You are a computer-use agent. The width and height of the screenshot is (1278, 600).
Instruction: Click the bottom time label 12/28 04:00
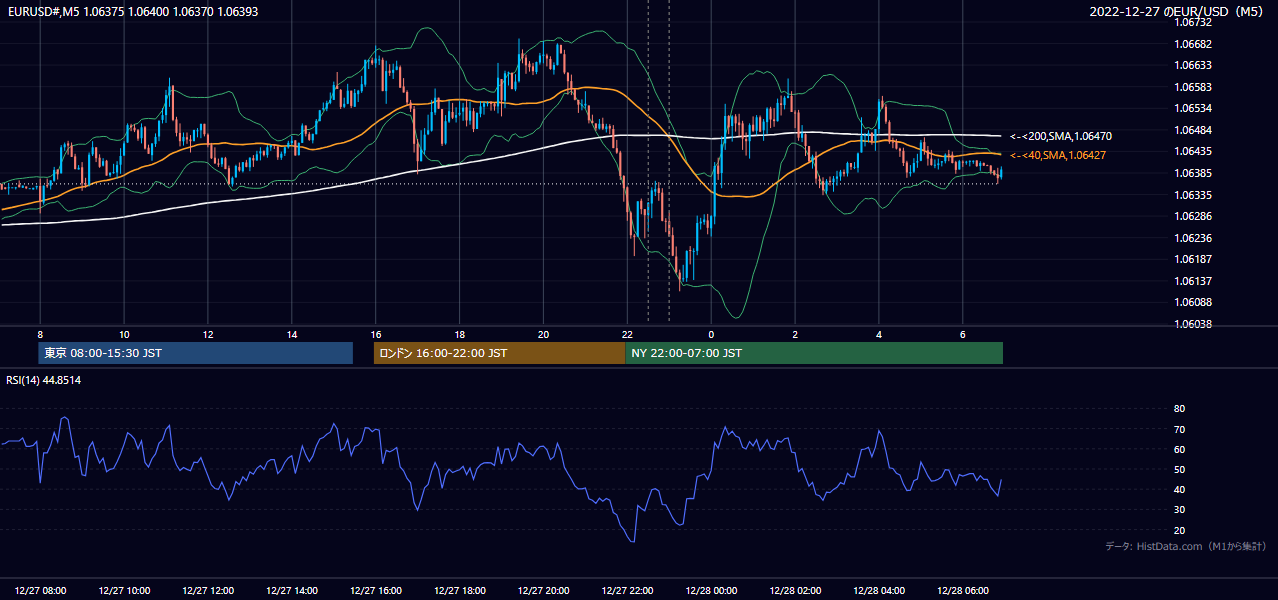(879, 591)
